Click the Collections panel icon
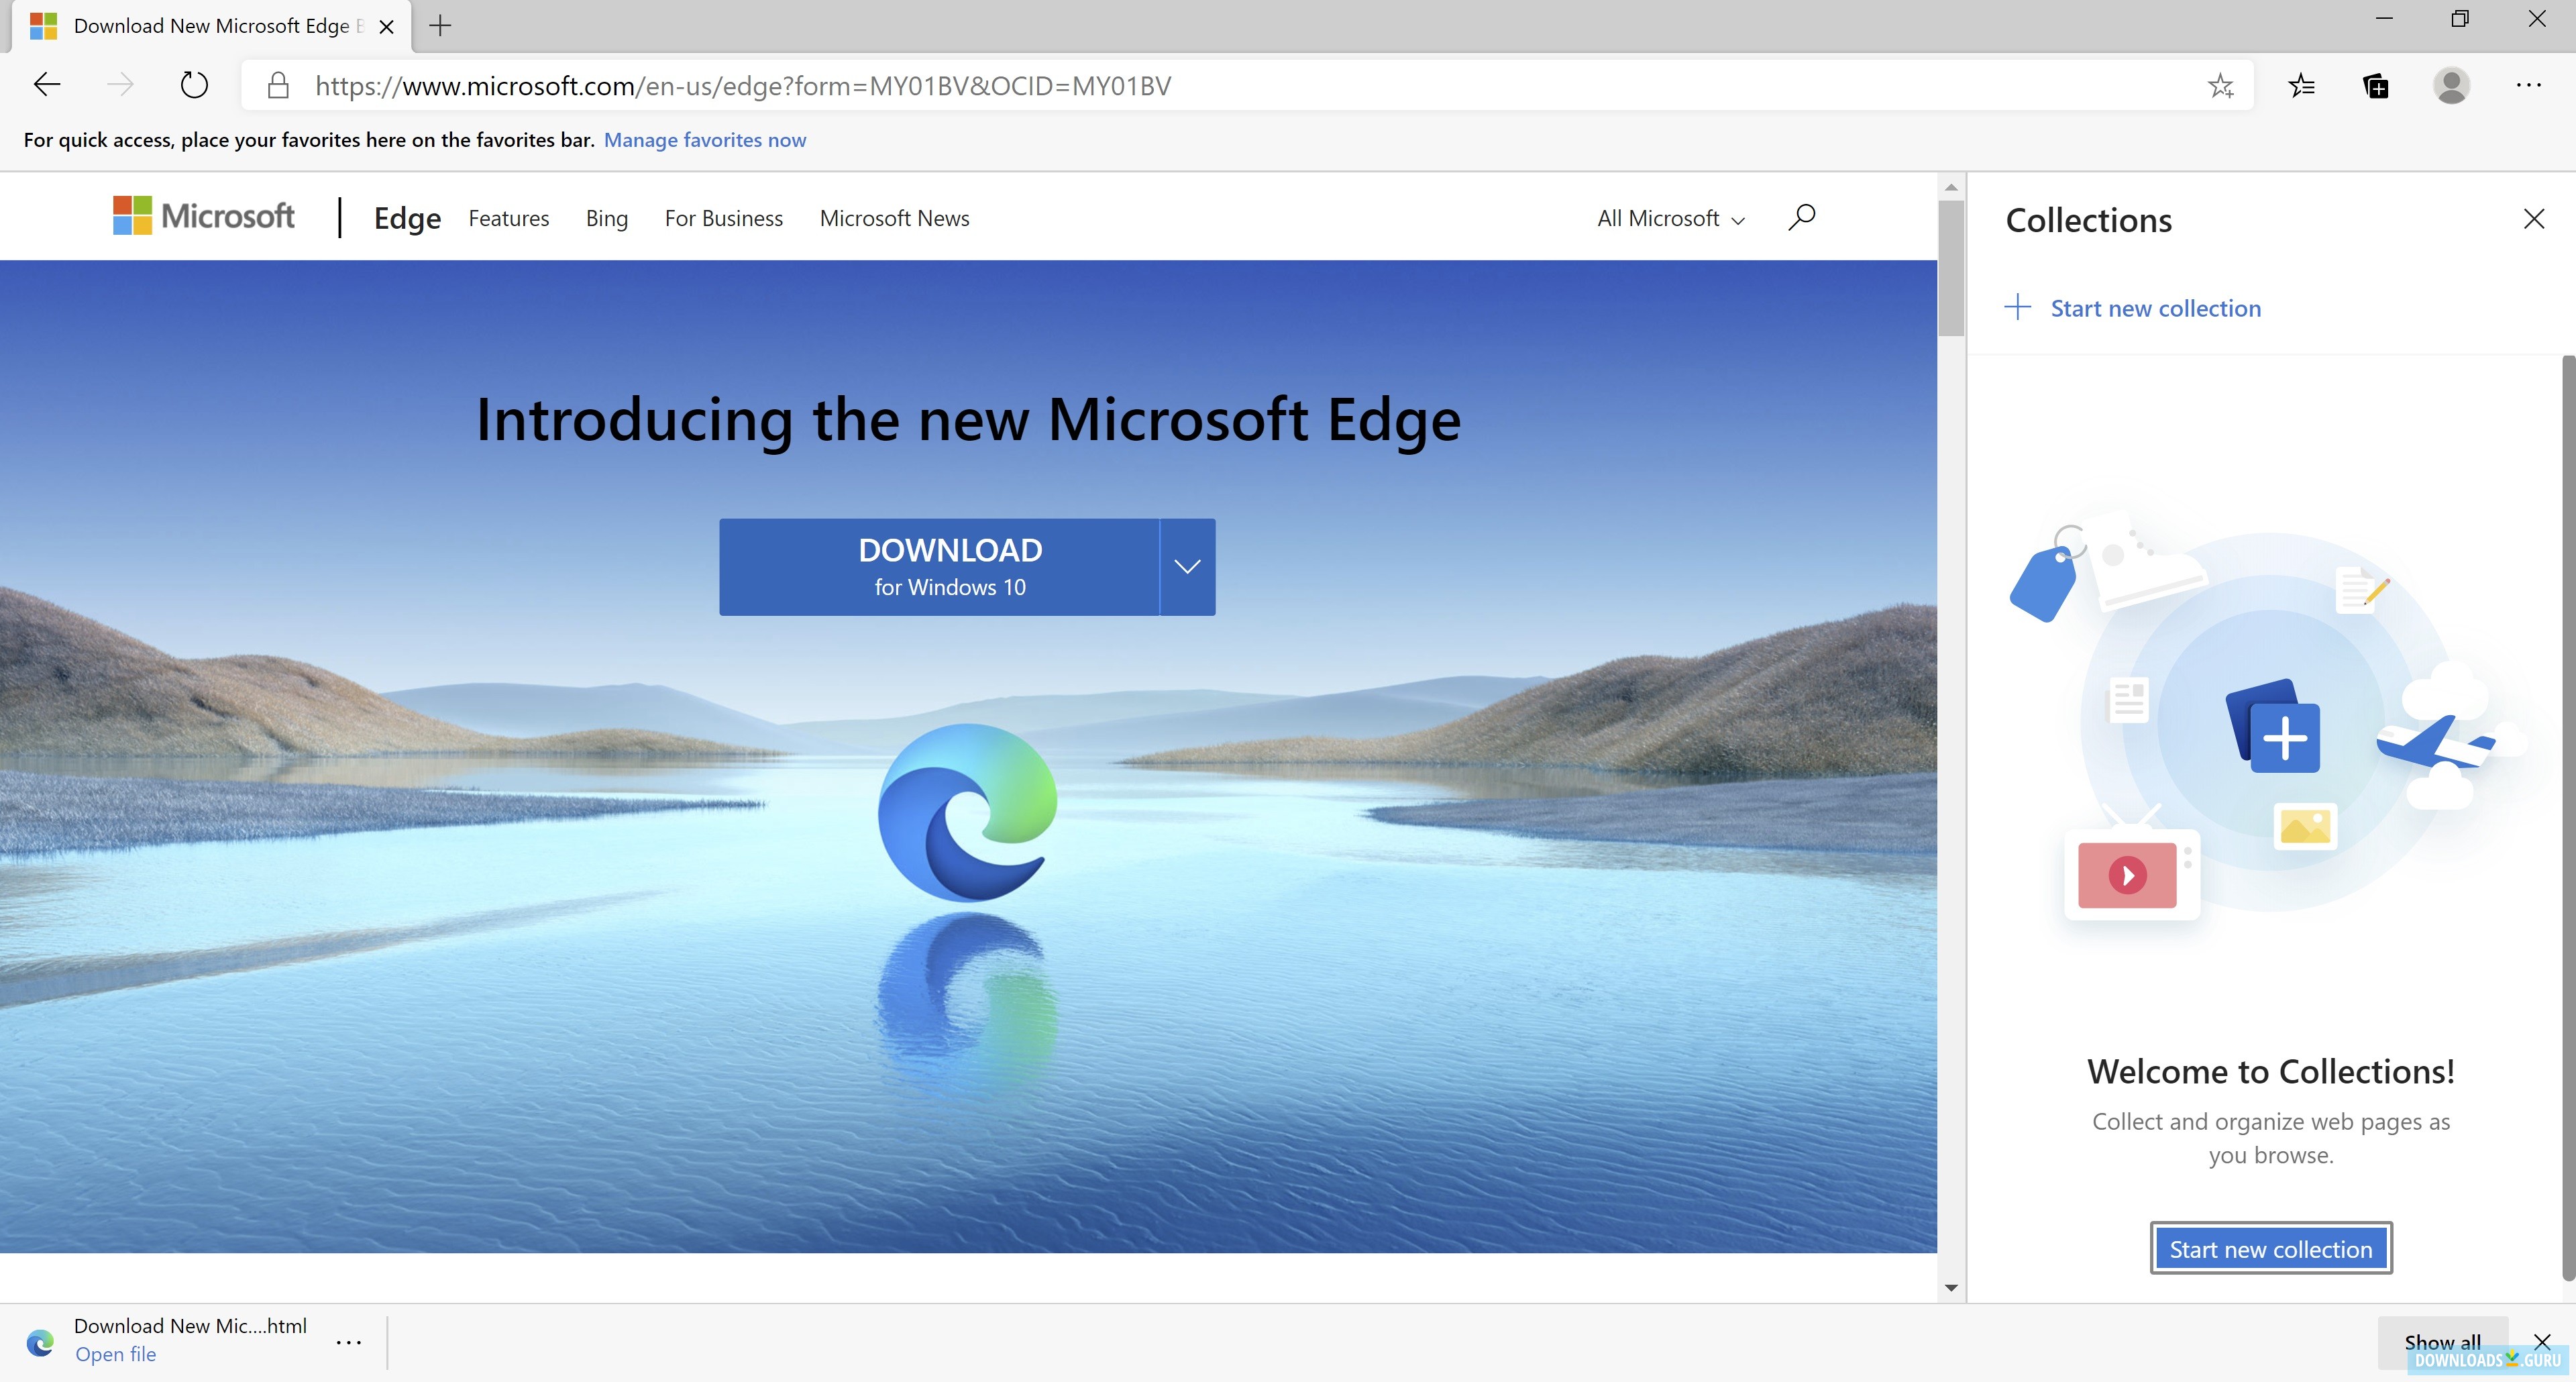 (x=2375, y=85)
